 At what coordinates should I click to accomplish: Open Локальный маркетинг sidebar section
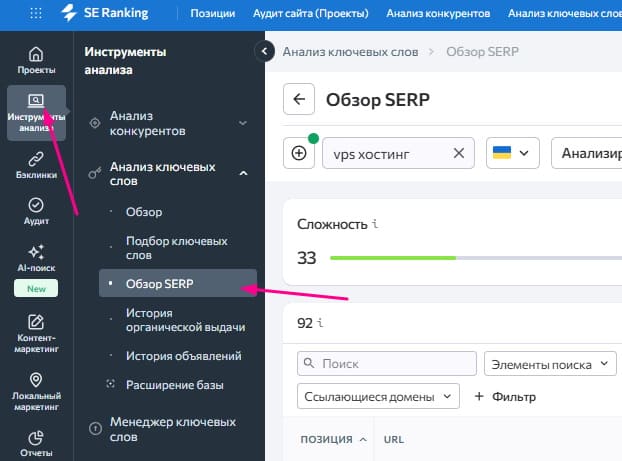(36, 392)
